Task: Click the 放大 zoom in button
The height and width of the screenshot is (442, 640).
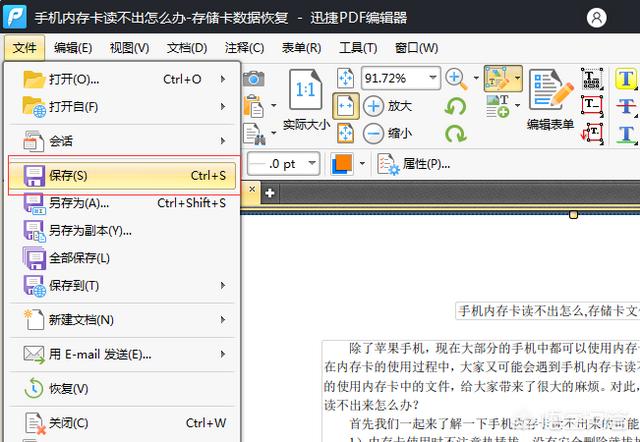Action: 387,106
